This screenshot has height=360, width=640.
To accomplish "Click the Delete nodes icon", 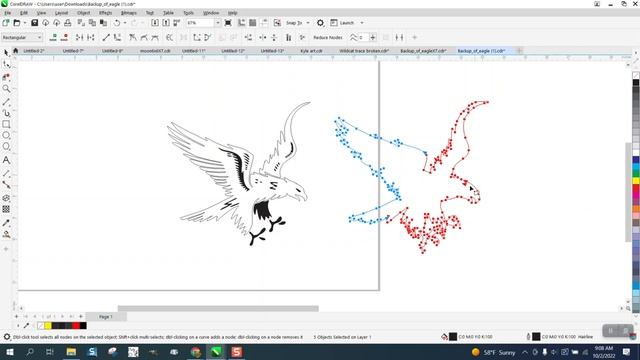I will (64, 38).
